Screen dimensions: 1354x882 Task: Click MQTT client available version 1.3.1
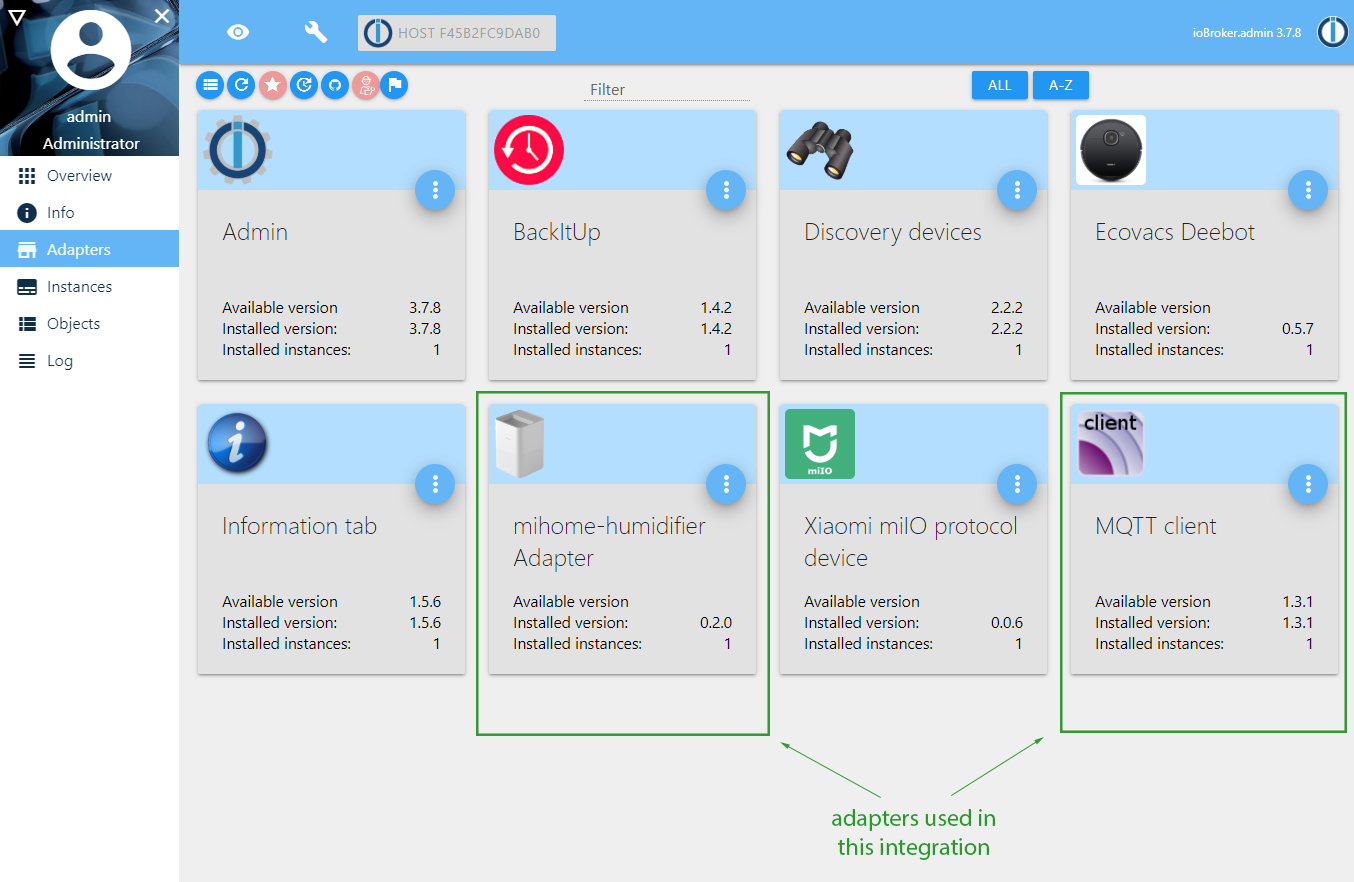pyautogui.click(x=1297, y=602)
